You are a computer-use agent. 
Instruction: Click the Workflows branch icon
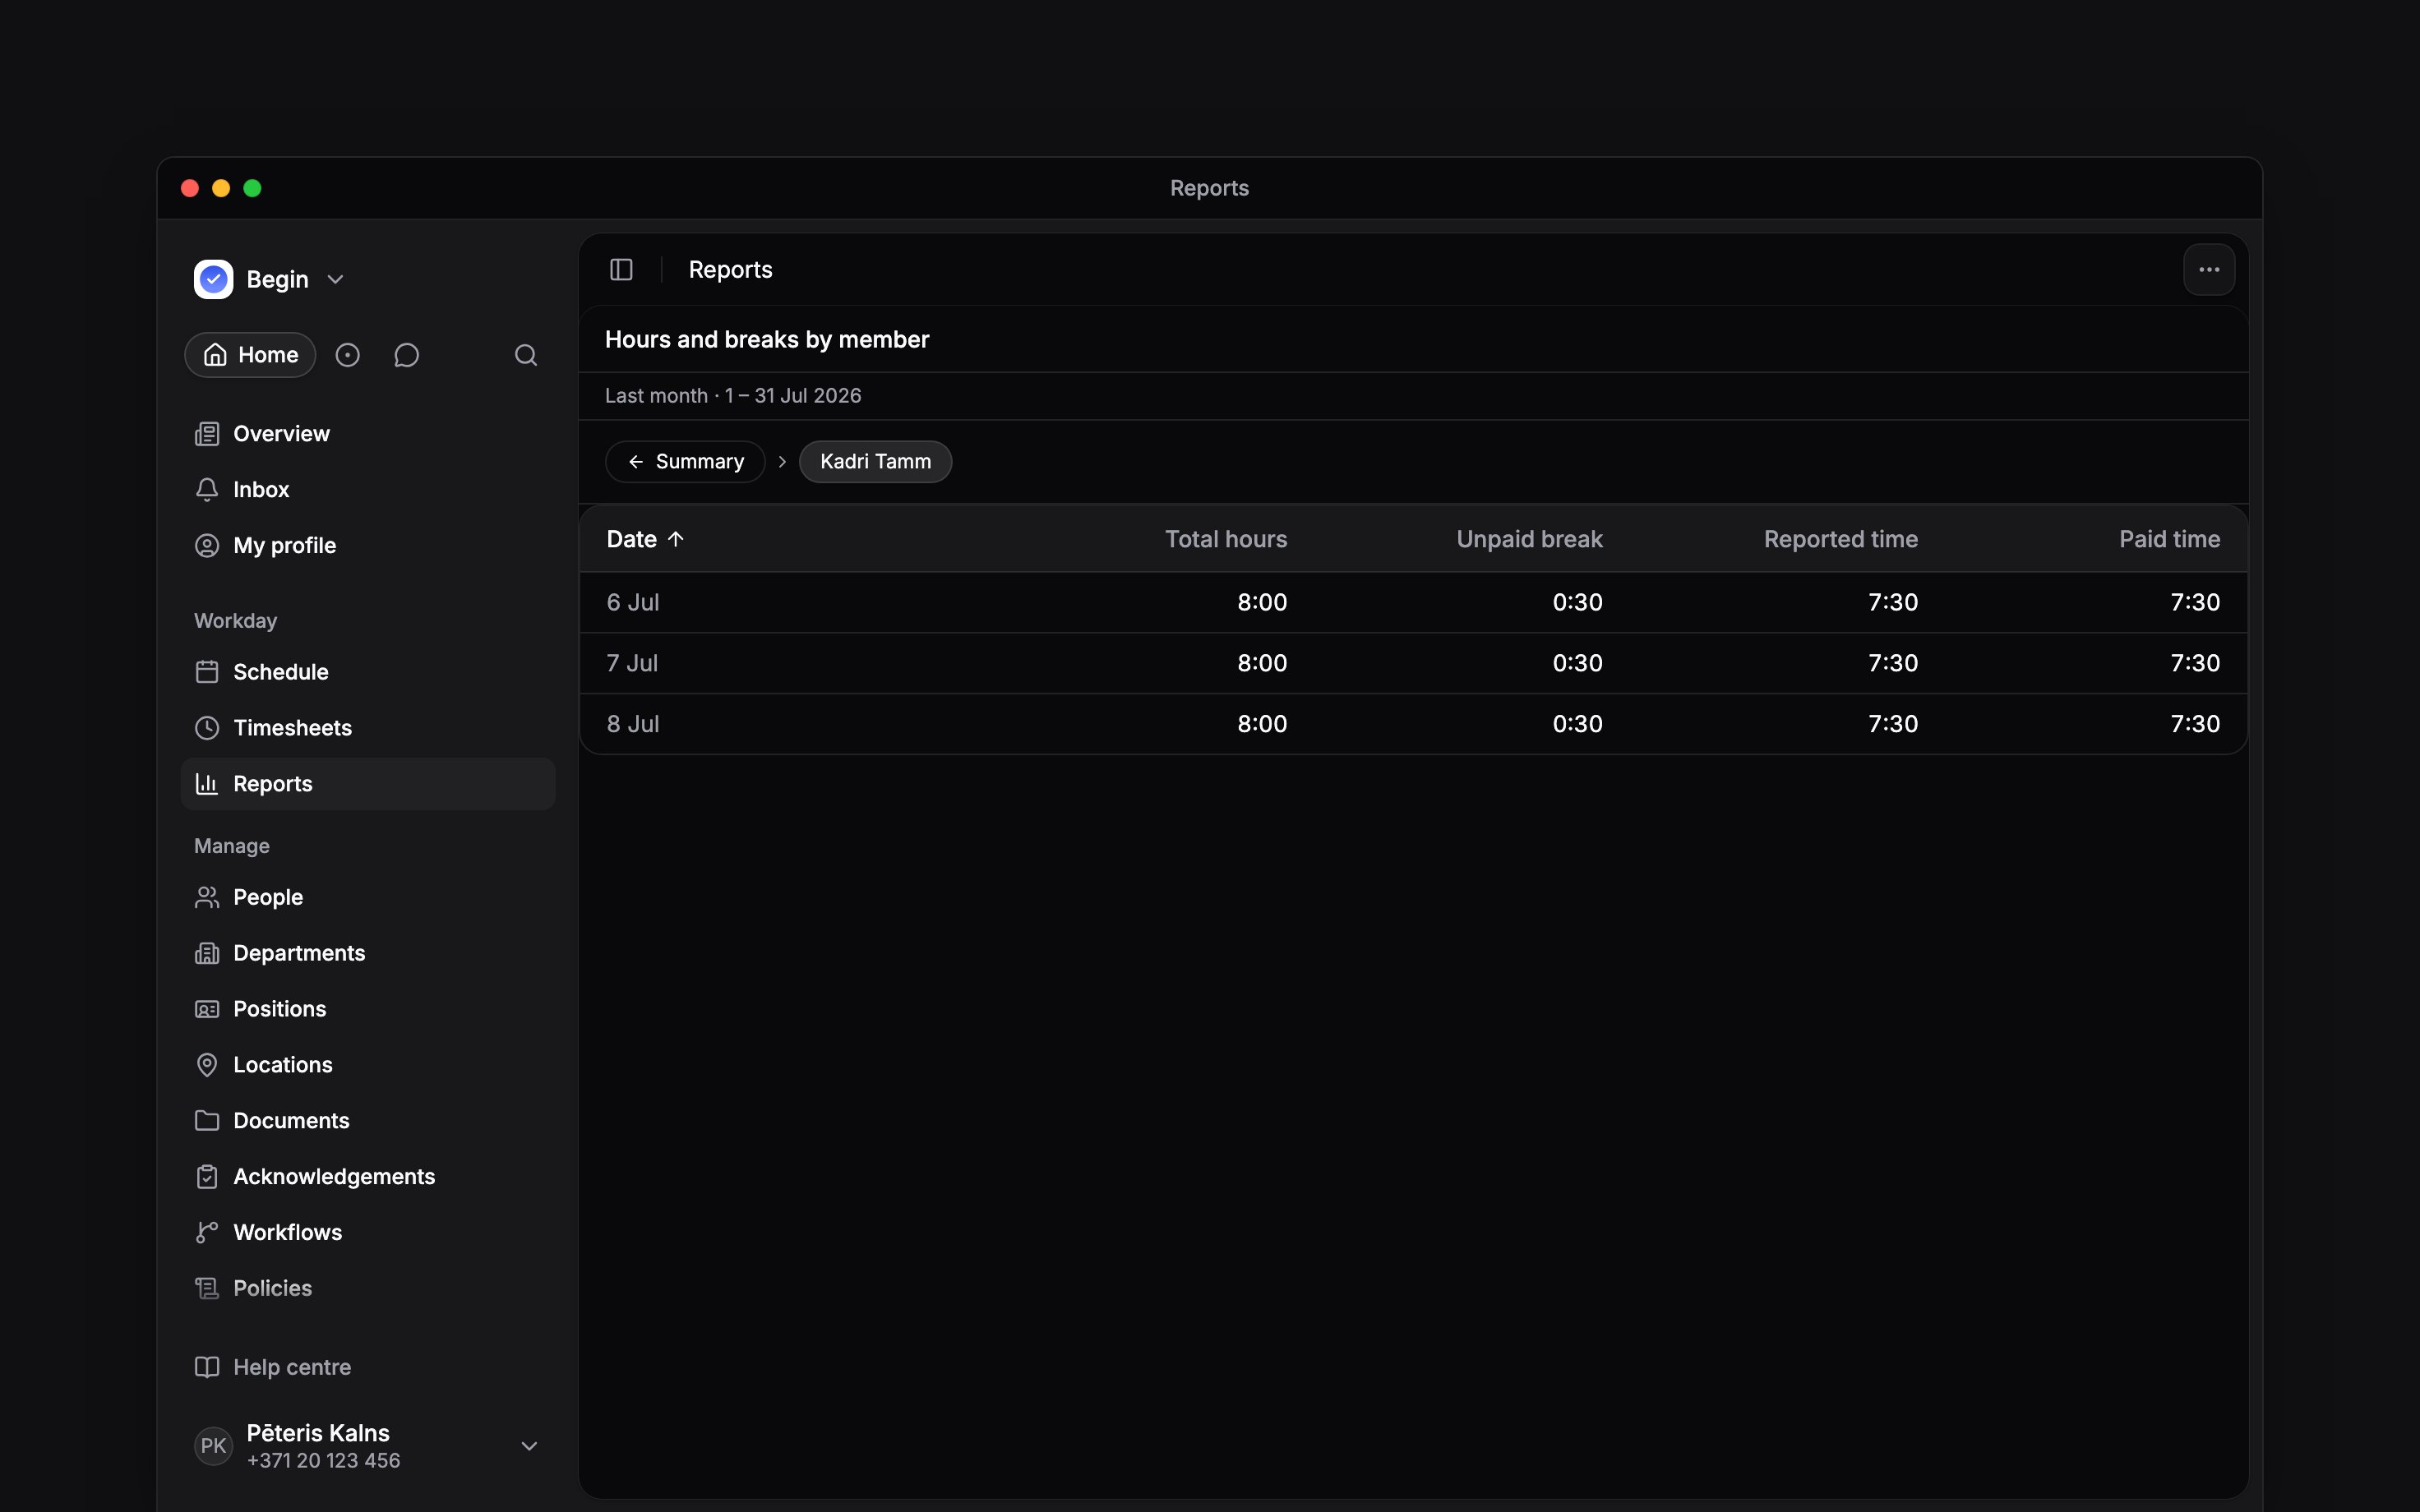pos(207,1233)
